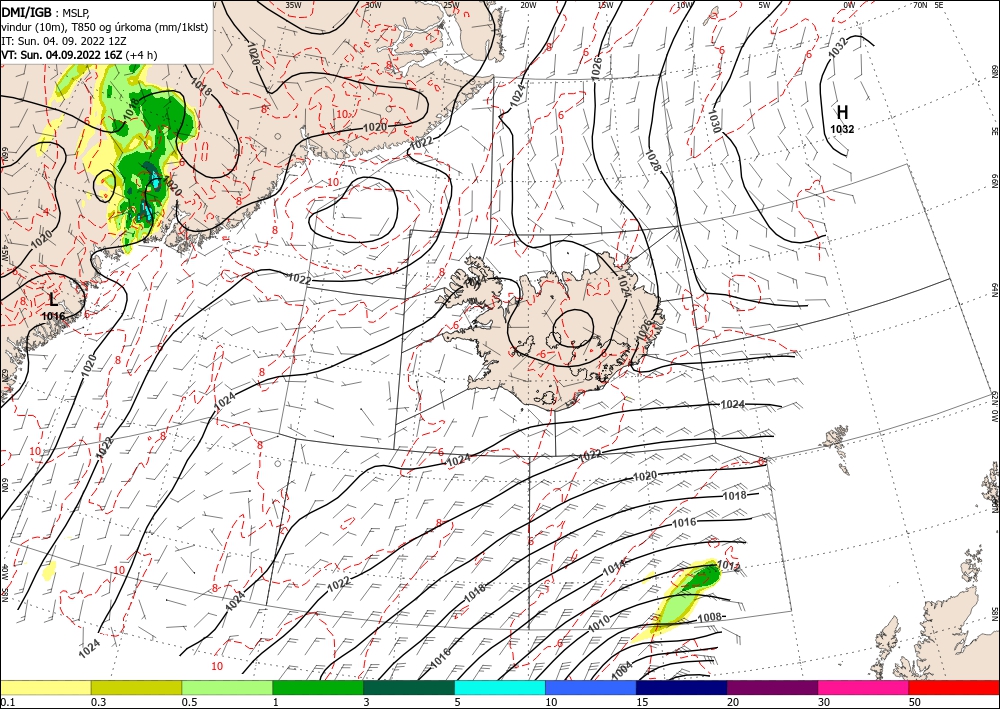The image size is (1000, 709).
Task: Click the "1004" isobar label
Action: (622, 669)
